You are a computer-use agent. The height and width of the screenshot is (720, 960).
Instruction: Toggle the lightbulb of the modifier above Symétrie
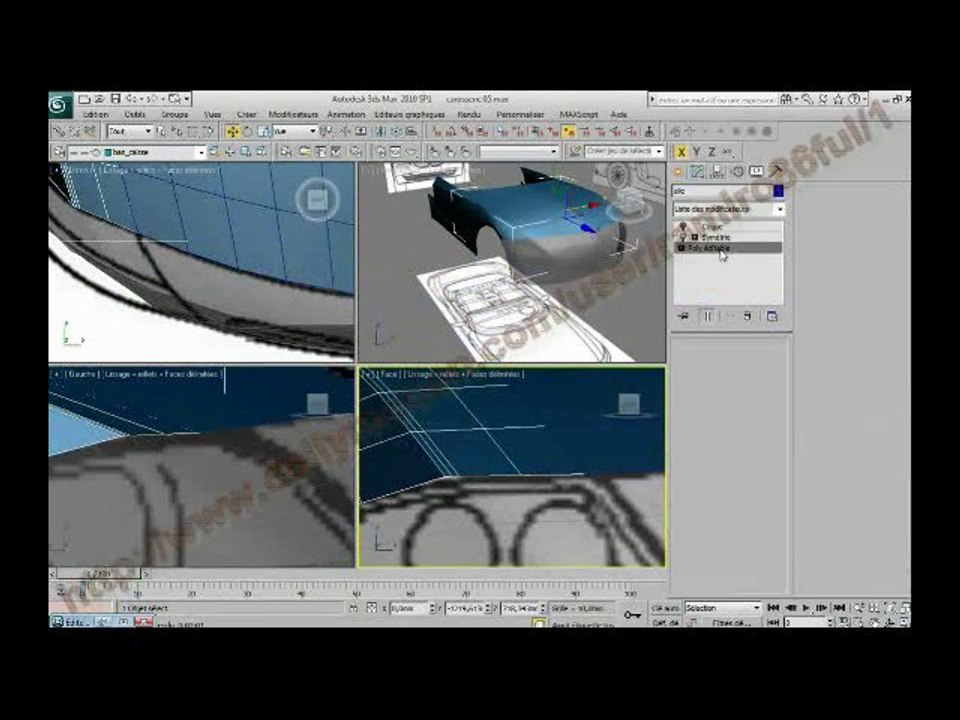pyautogui.click(x=683, y=227)
